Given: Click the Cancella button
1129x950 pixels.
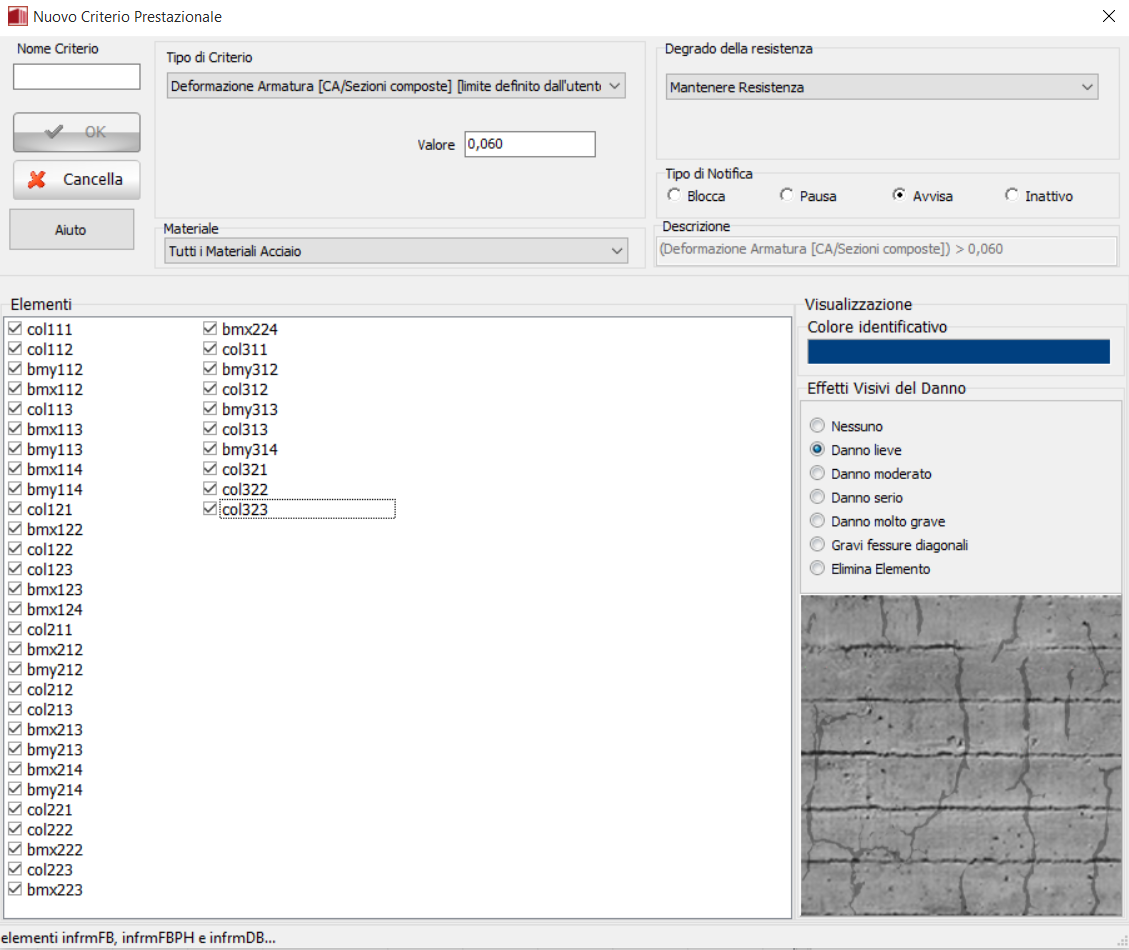Looking at the screenshot, I should click(77, 180).
